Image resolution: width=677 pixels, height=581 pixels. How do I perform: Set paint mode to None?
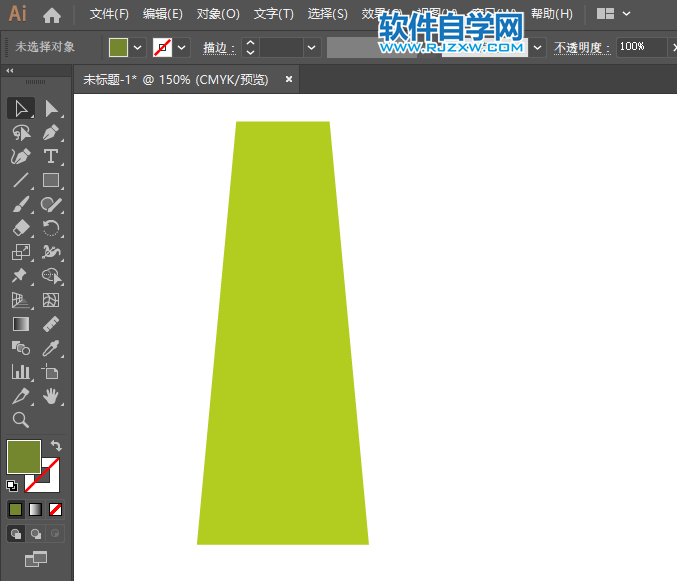(x=56, y=509)
